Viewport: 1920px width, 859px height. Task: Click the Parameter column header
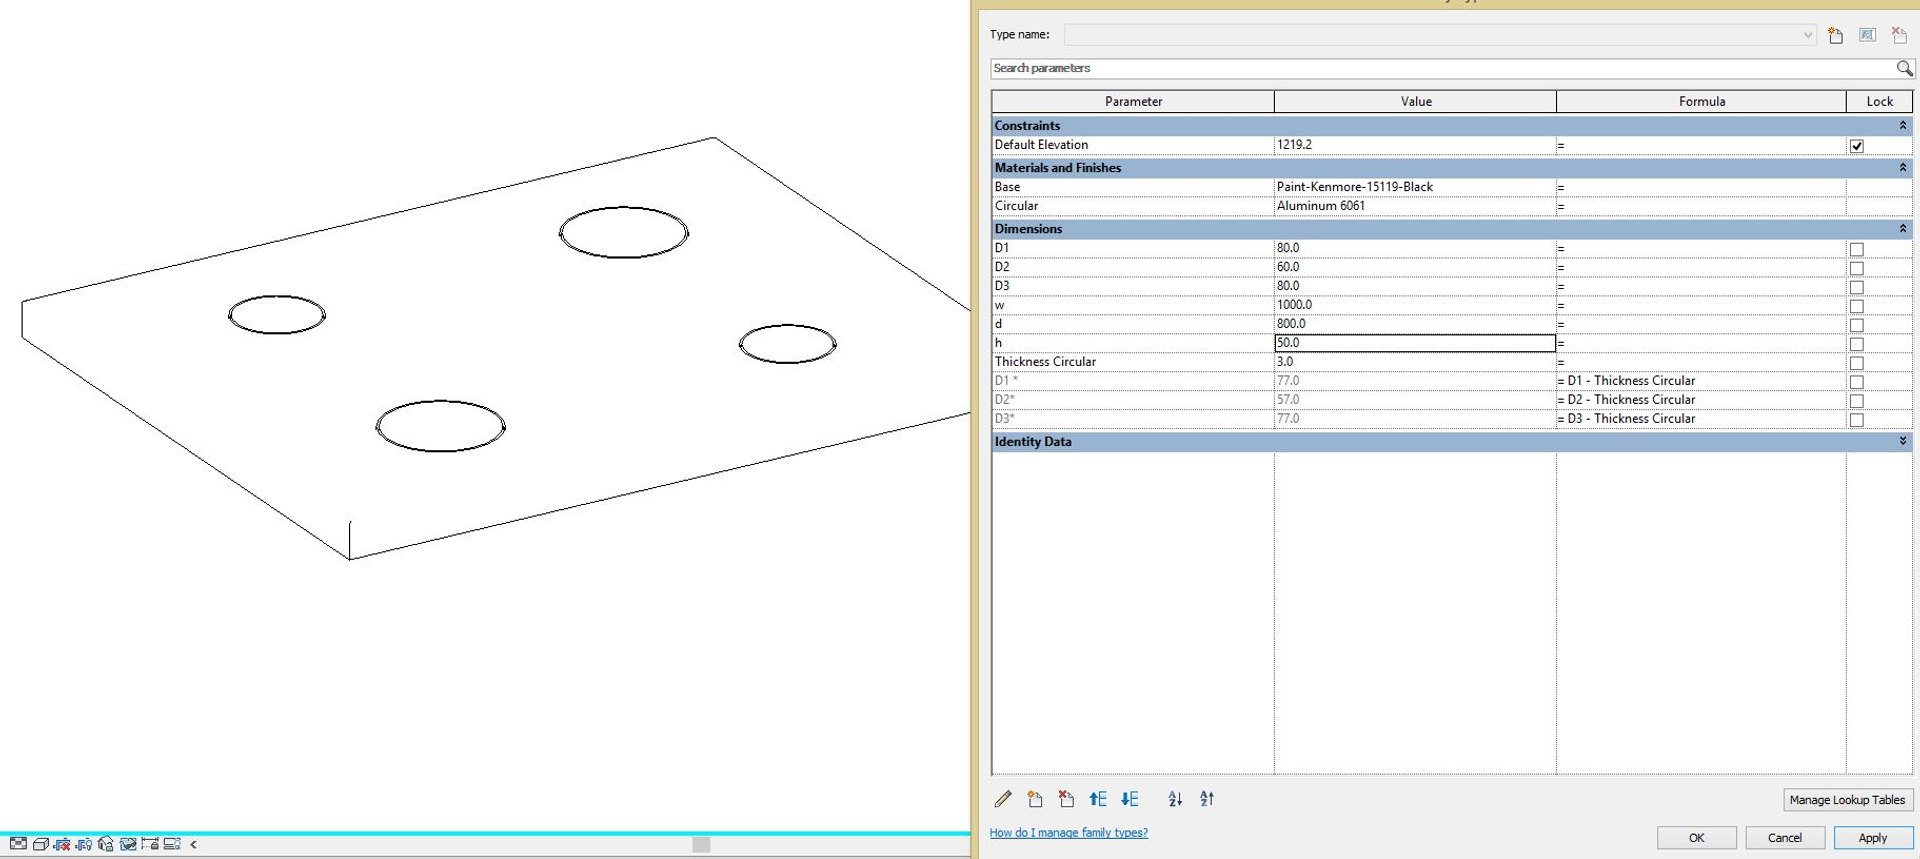click(x=1133, y=101)
